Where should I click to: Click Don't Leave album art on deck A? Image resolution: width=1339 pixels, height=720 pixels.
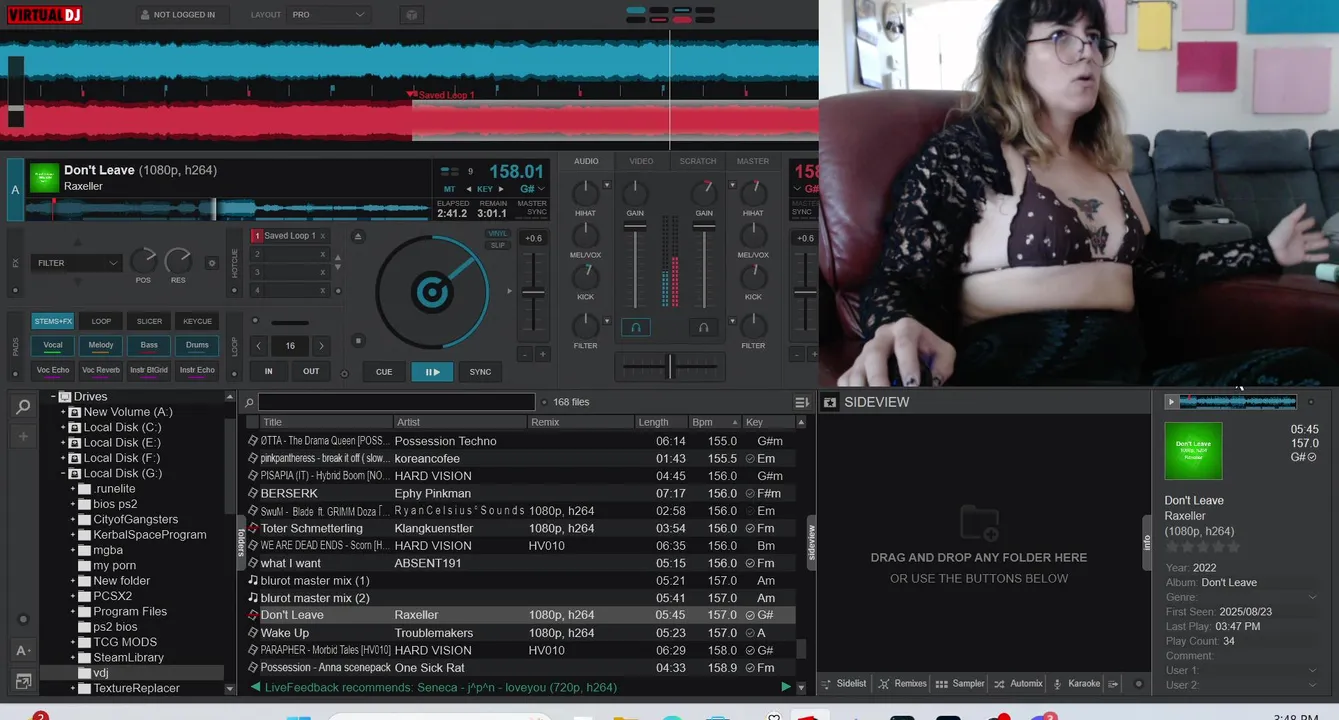click(44, 178)
